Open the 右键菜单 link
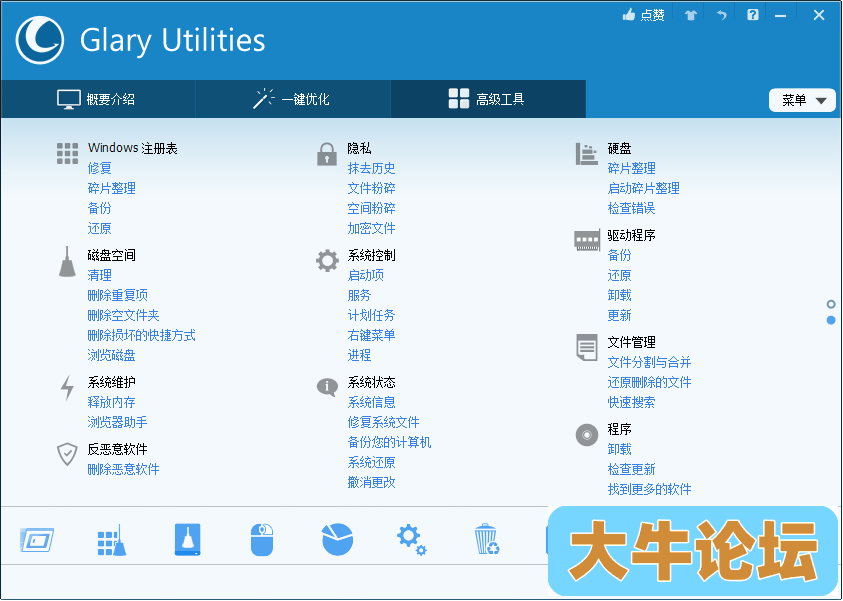 tap(372, 335)
